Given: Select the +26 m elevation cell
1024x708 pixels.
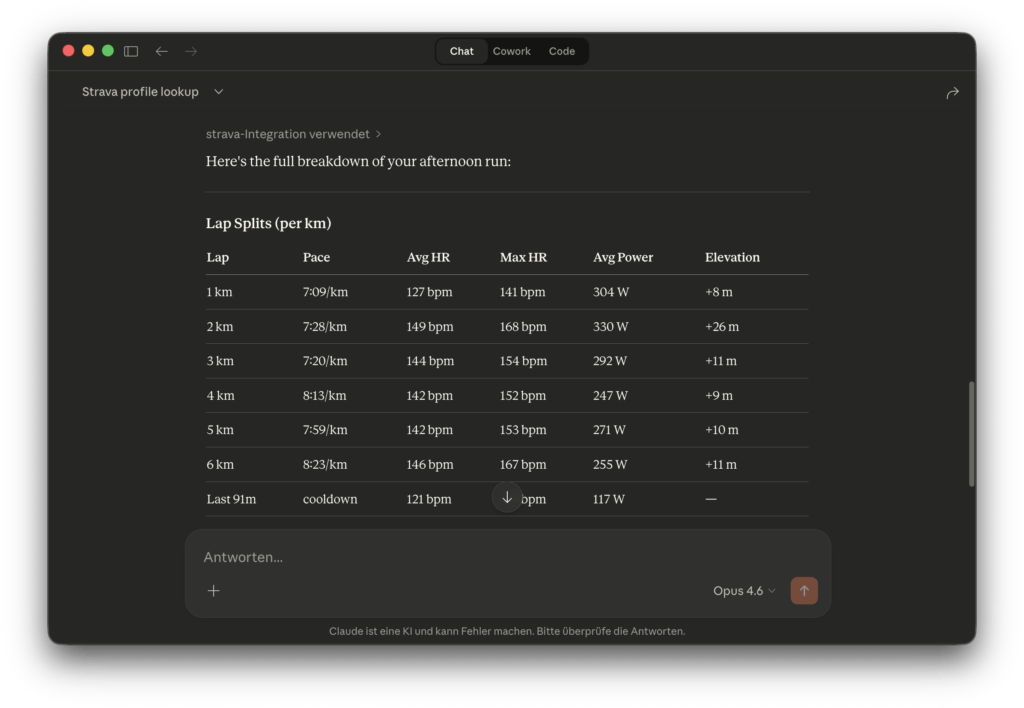Looking at the screenshot, I should 722,327.
